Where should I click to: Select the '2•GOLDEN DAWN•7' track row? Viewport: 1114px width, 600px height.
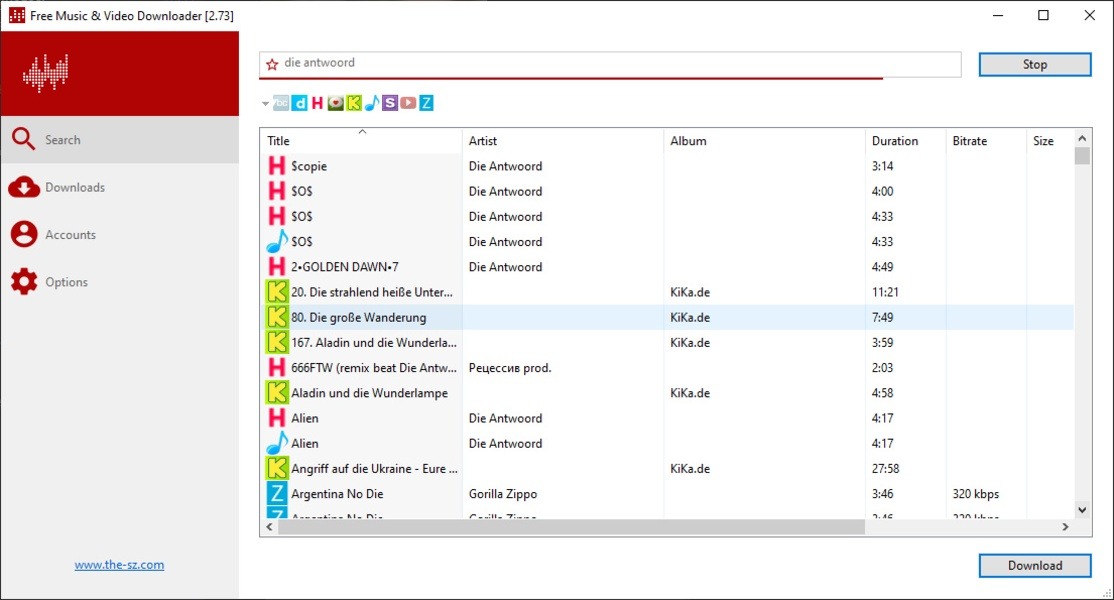point(345,267)
